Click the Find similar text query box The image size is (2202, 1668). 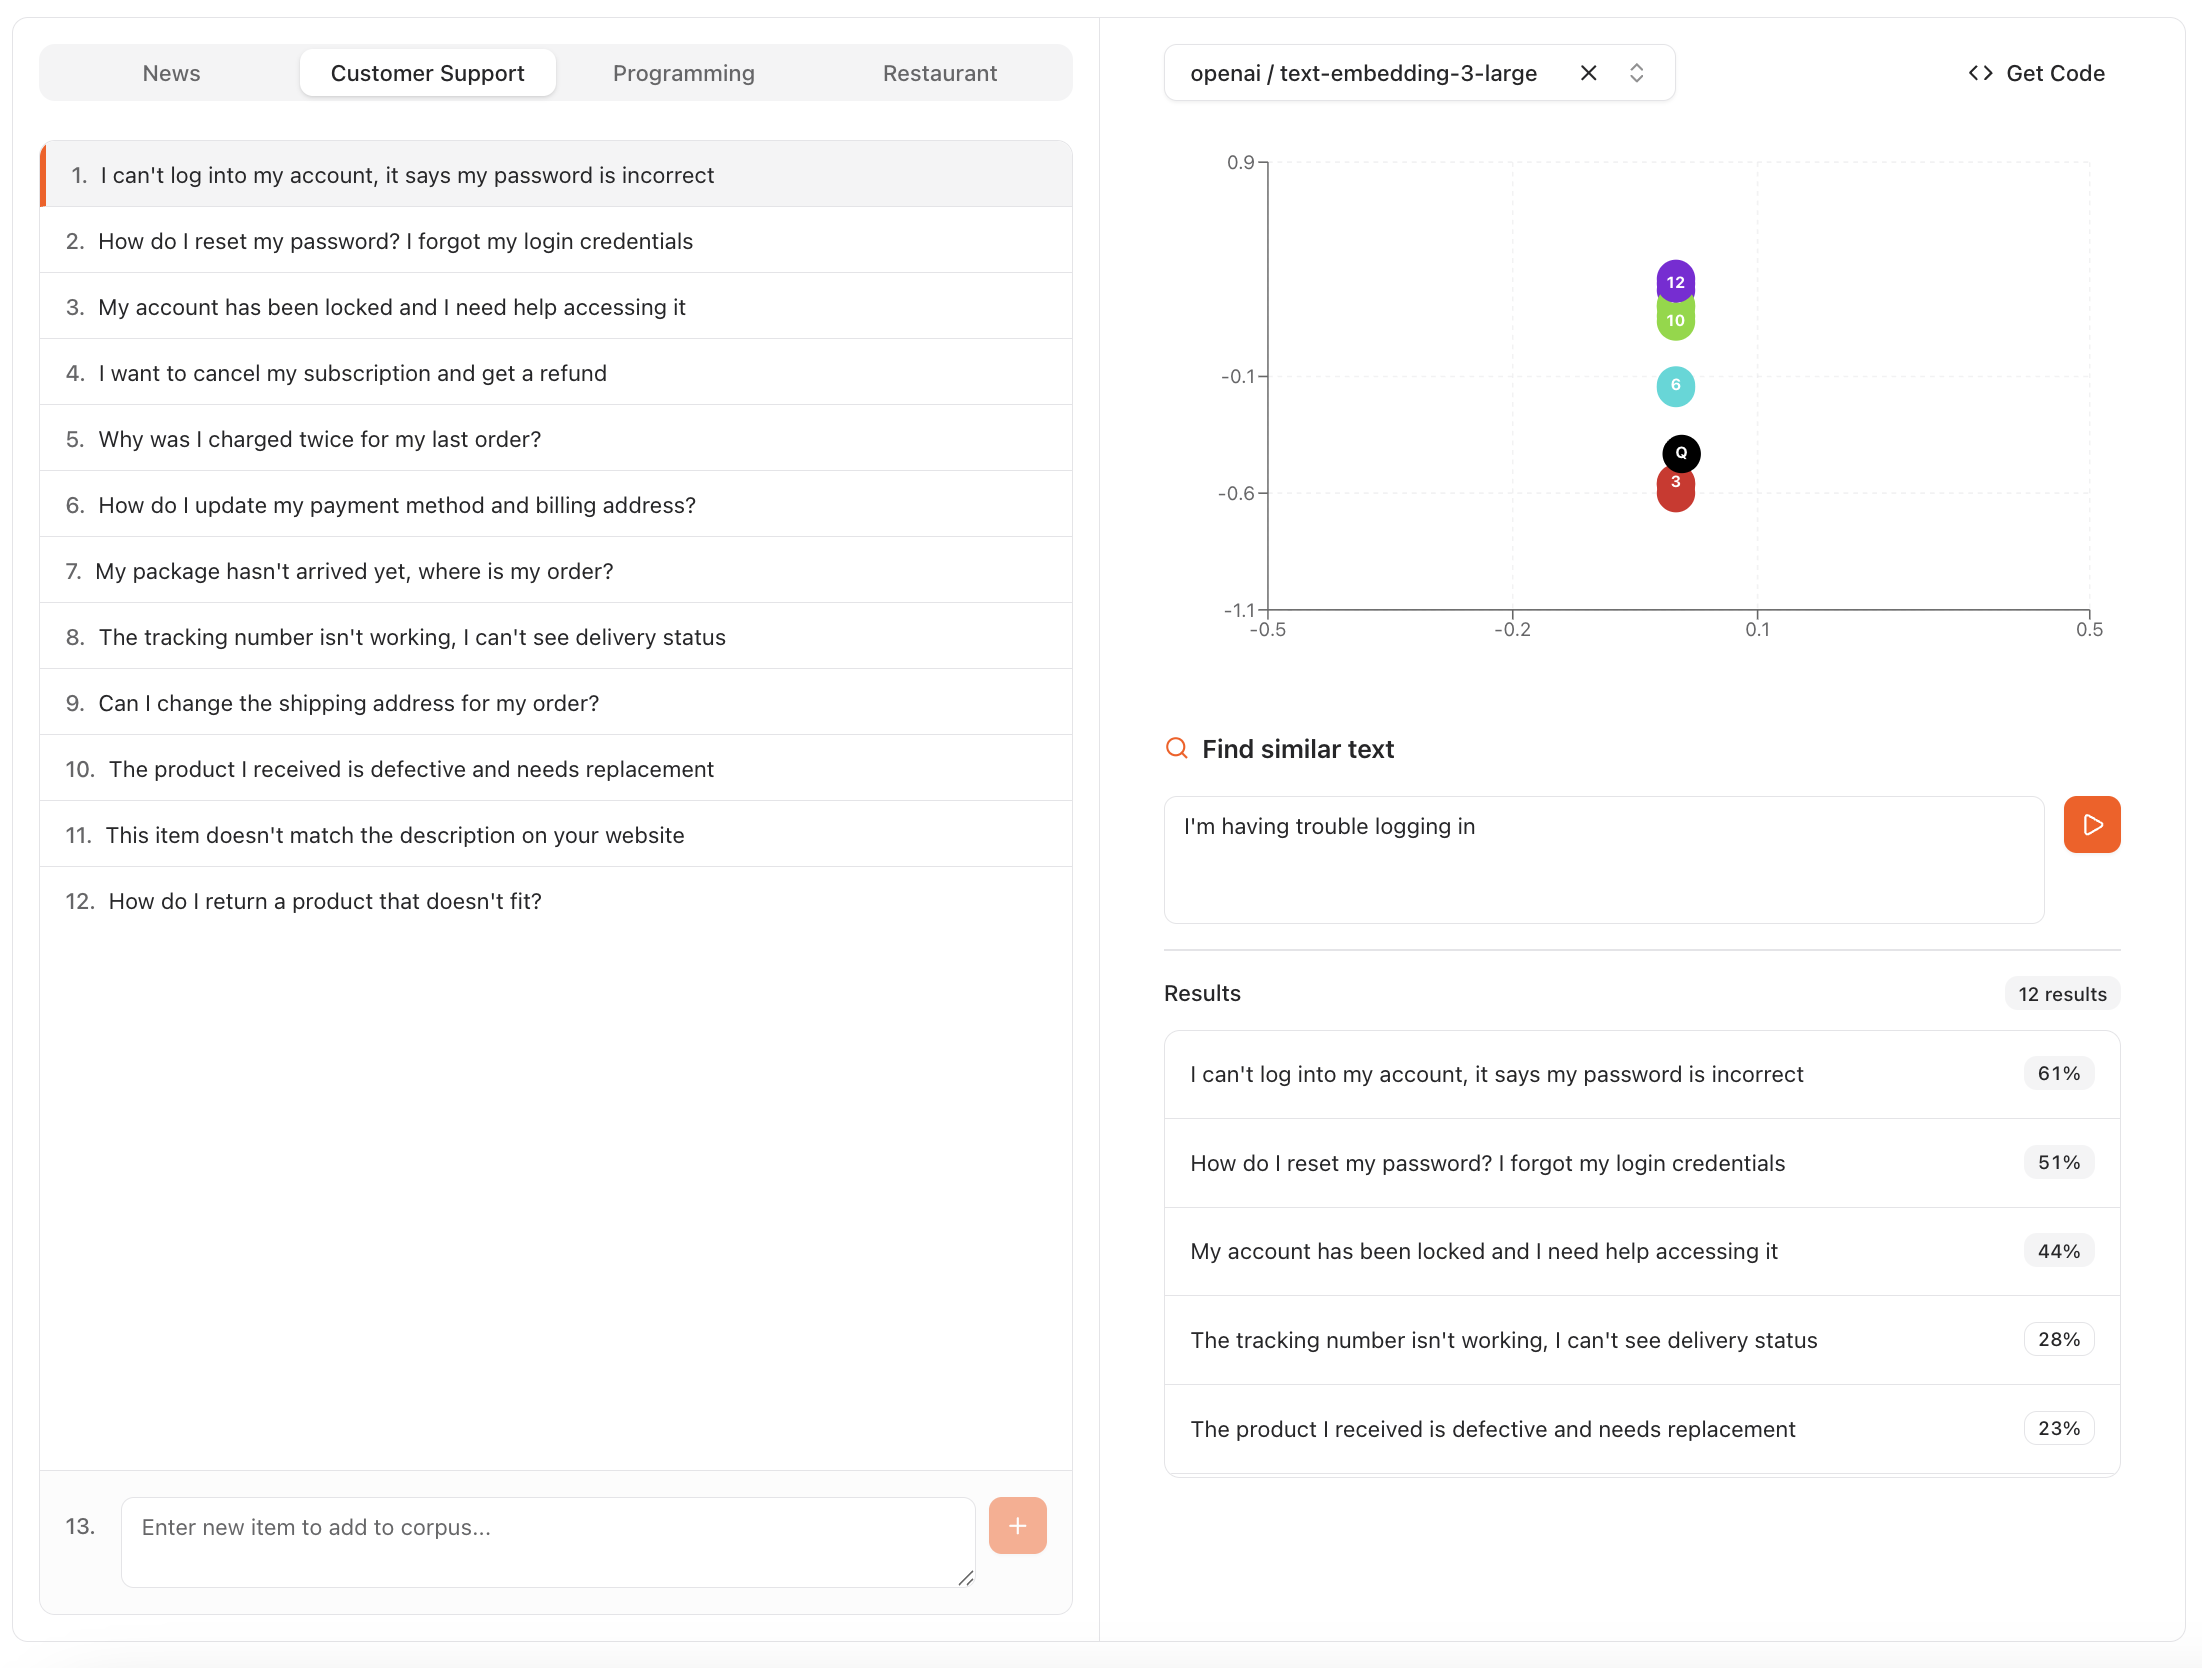1603,859
